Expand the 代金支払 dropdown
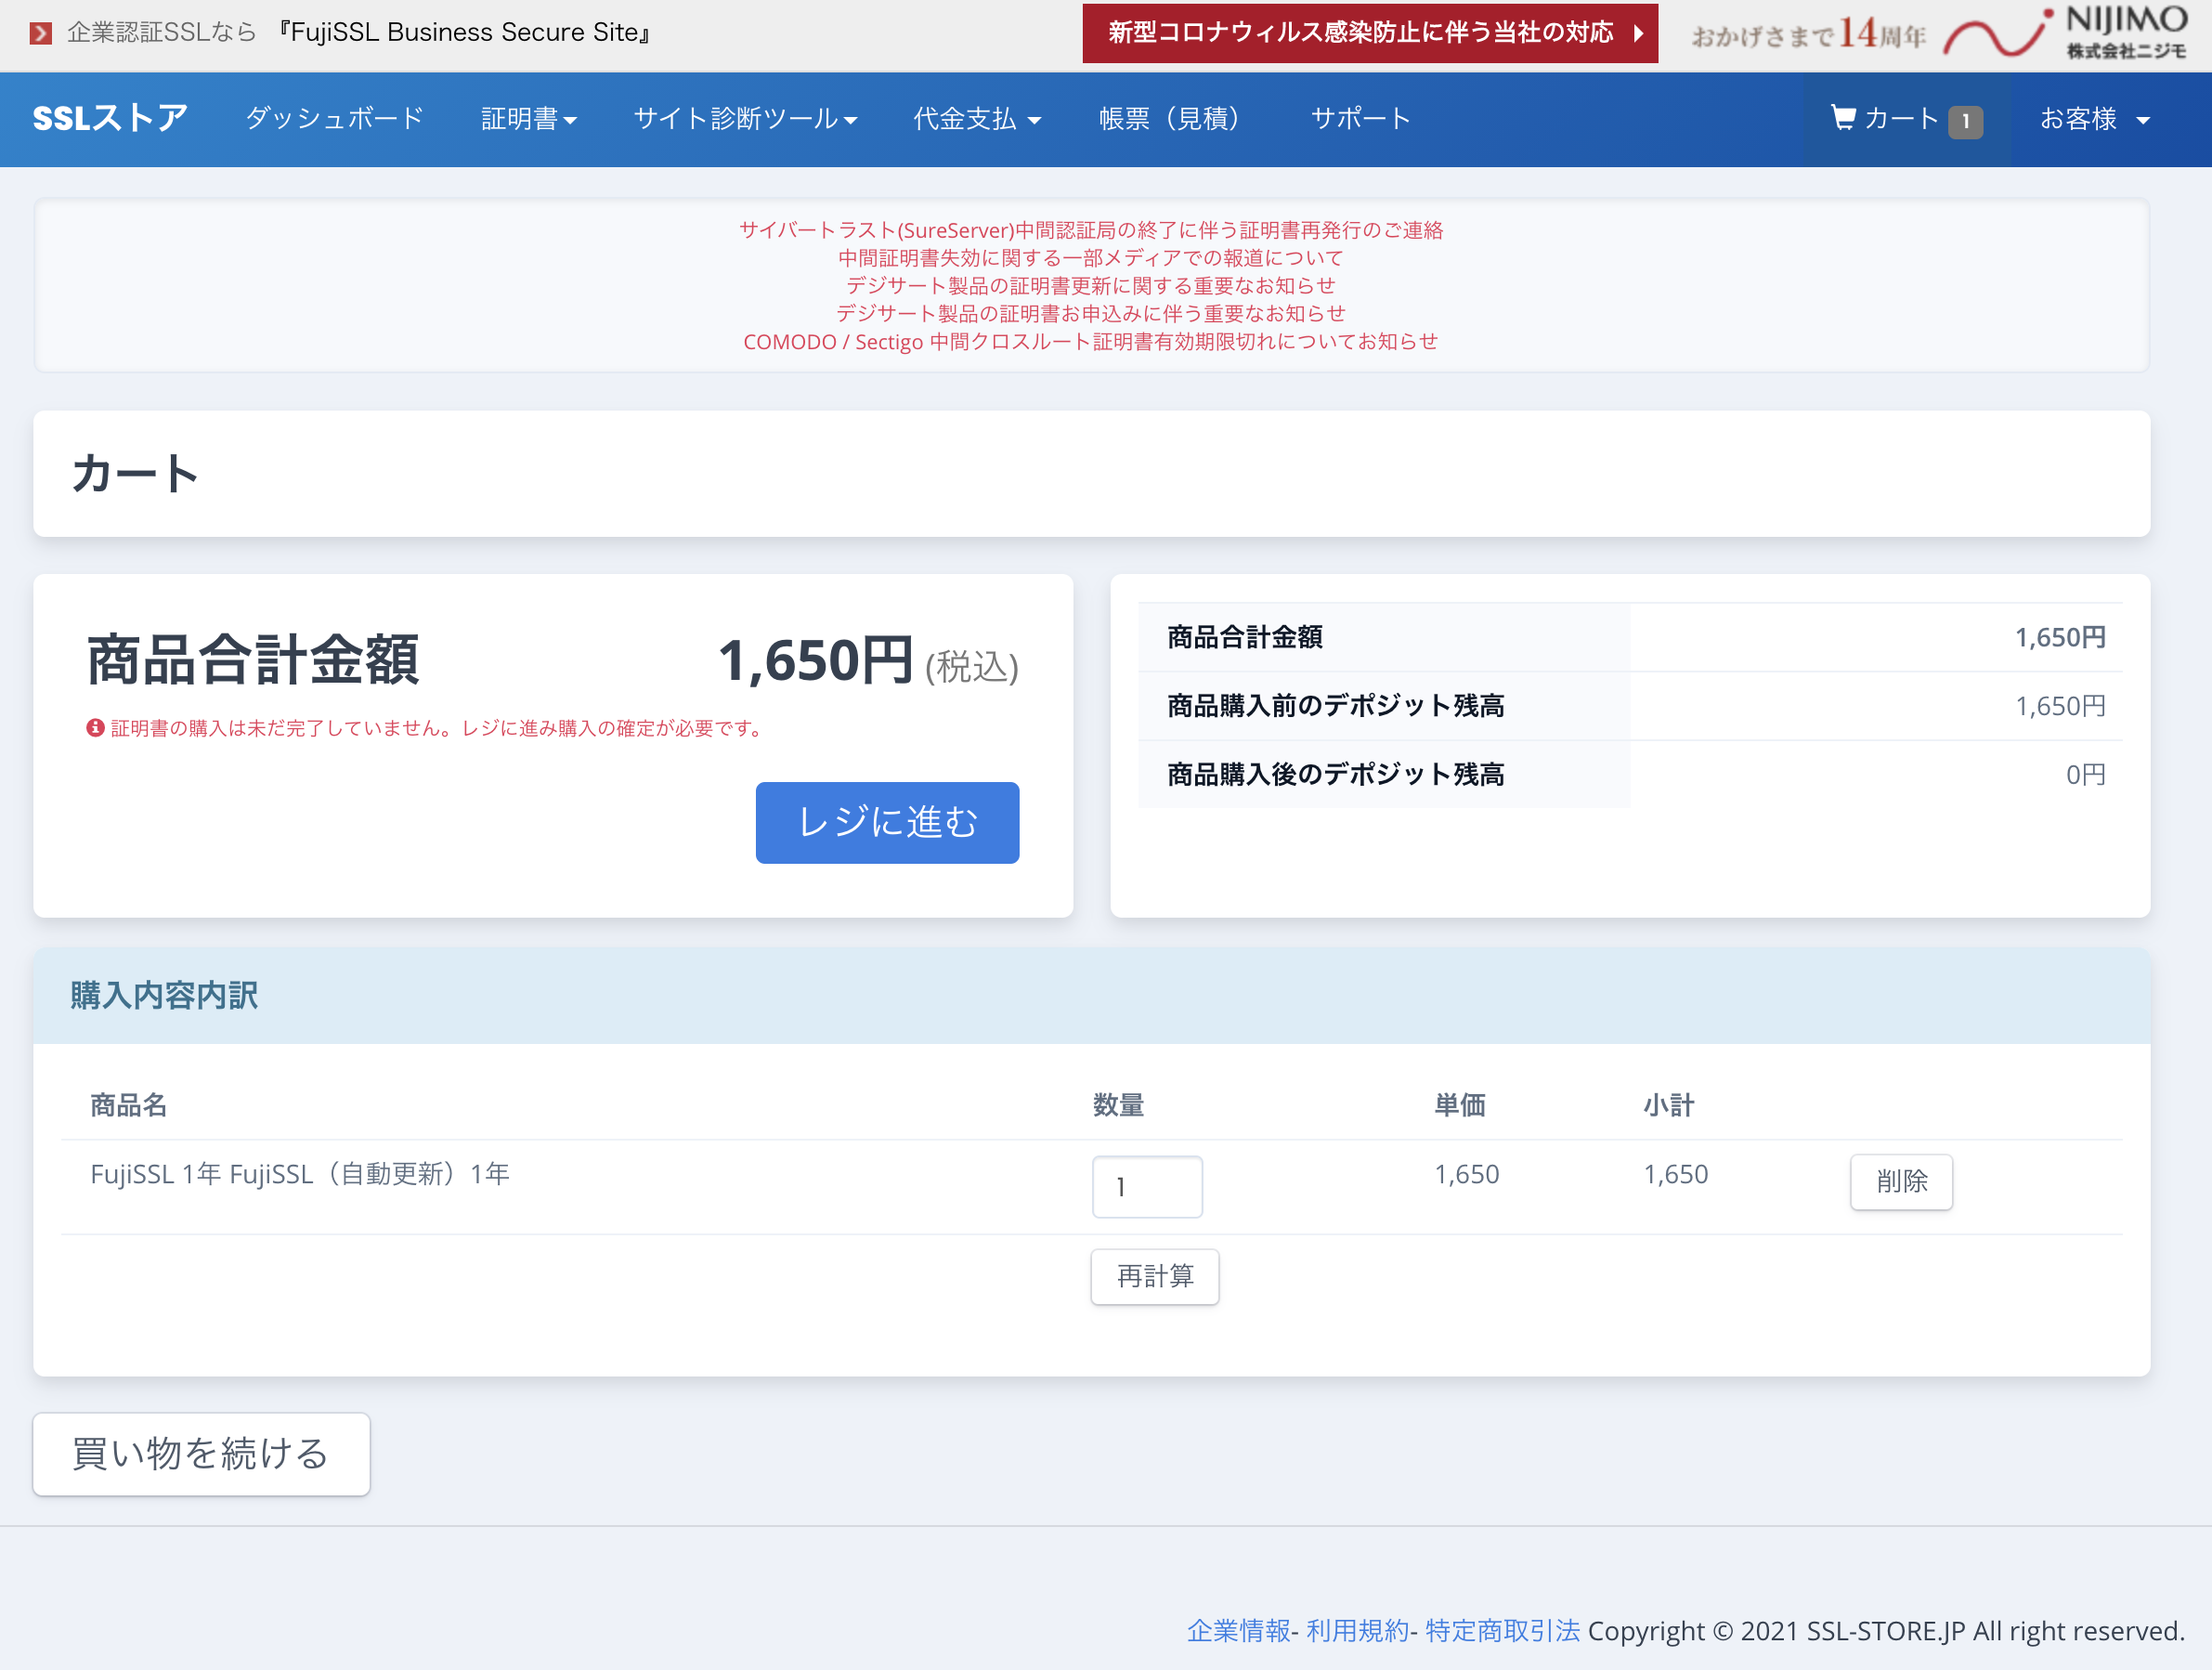2212x1670 pixels. tap(977, 118)
